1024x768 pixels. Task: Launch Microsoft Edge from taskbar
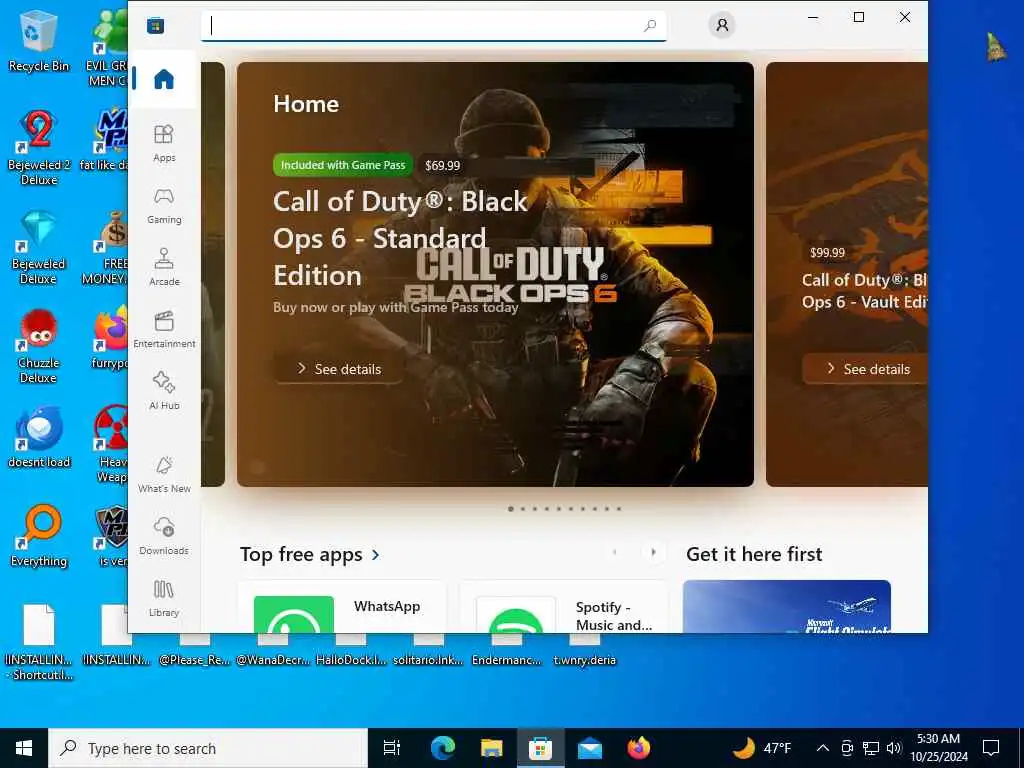click(443, 748)
